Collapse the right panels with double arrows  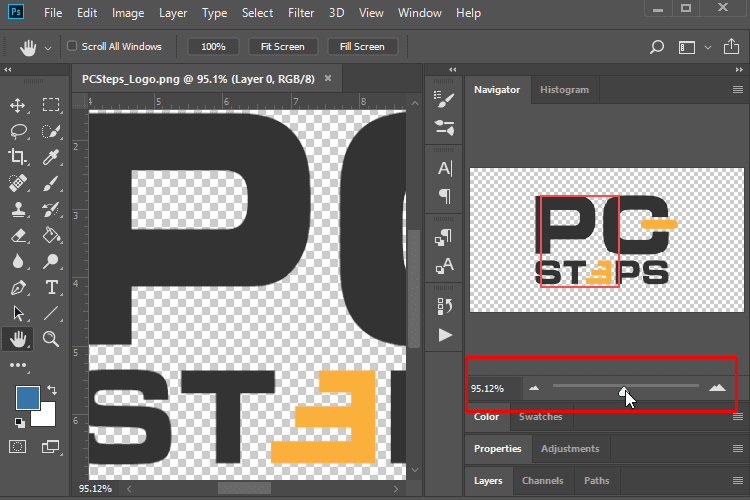739,69
